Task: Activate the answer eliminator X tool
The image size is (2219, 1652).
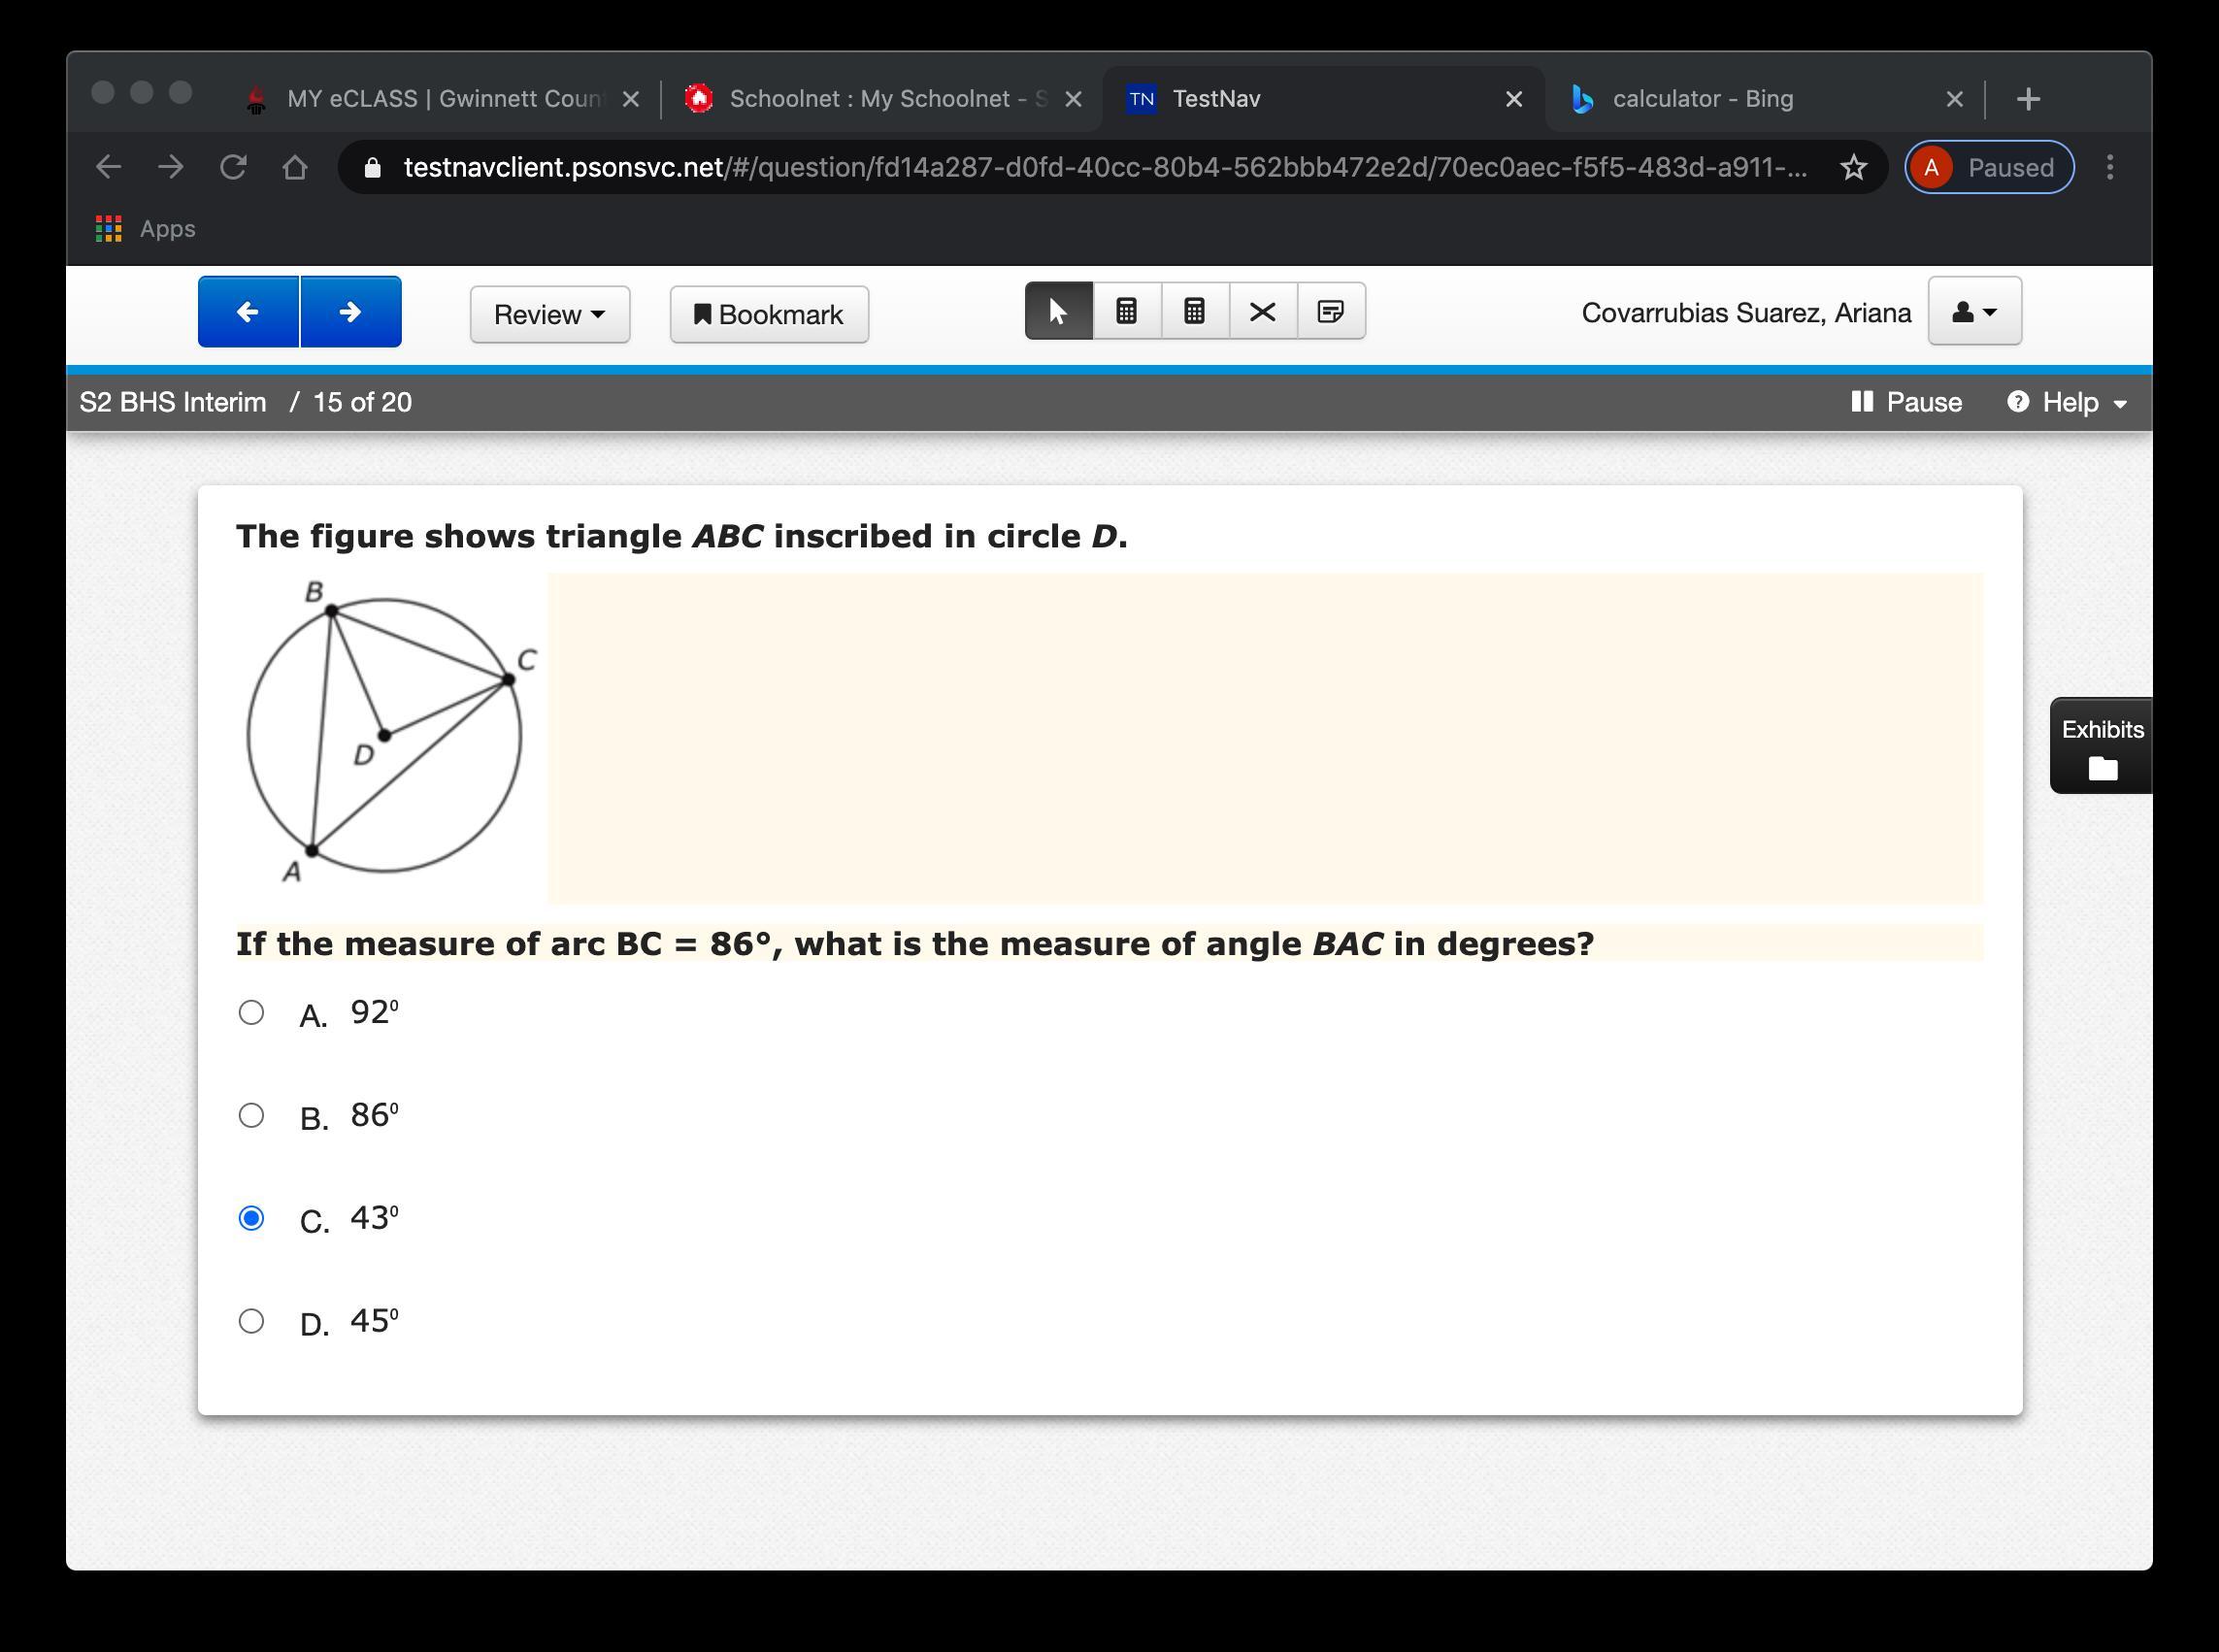Action: [1262, 312]
